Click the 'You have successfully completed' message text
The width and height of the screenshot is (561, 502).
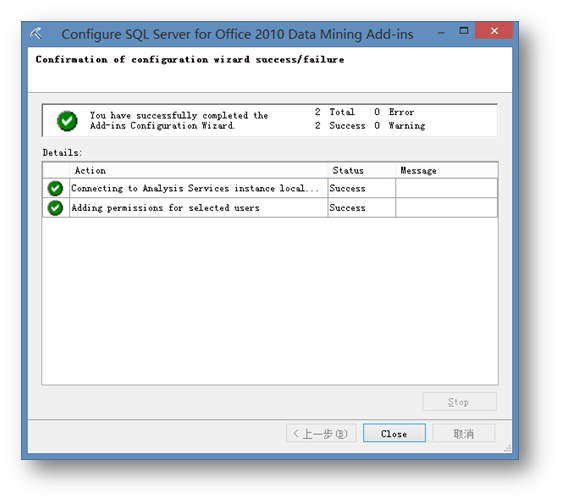click(x=179, y=121)
